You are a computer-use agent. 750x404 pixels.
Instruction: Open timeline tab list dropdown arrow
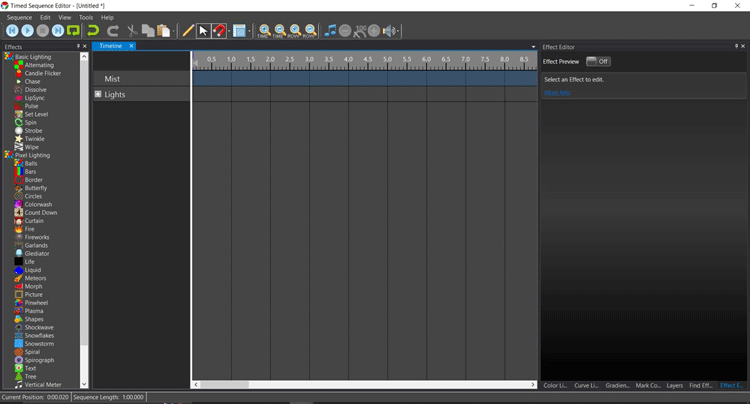[x=533, y=47]
